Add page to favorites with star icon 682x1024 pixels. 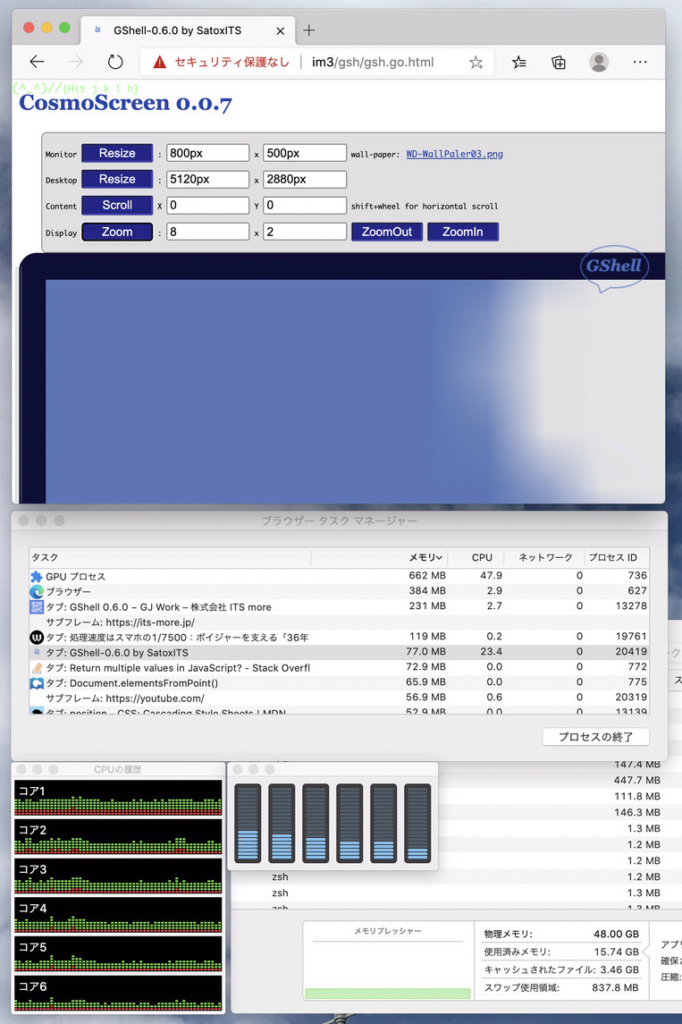[x=476, y=62]
